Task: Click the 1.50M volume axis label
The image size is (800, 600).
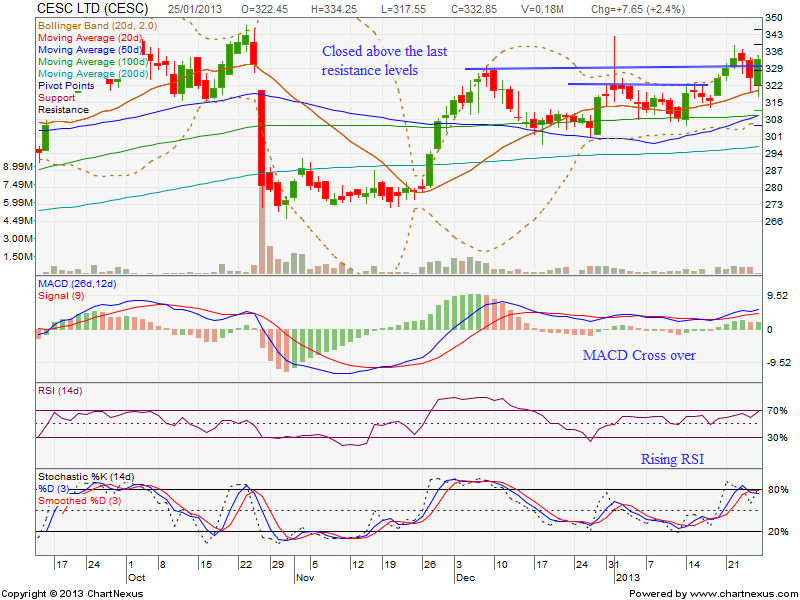Action: pyautogui.click(x=18, y=256)
